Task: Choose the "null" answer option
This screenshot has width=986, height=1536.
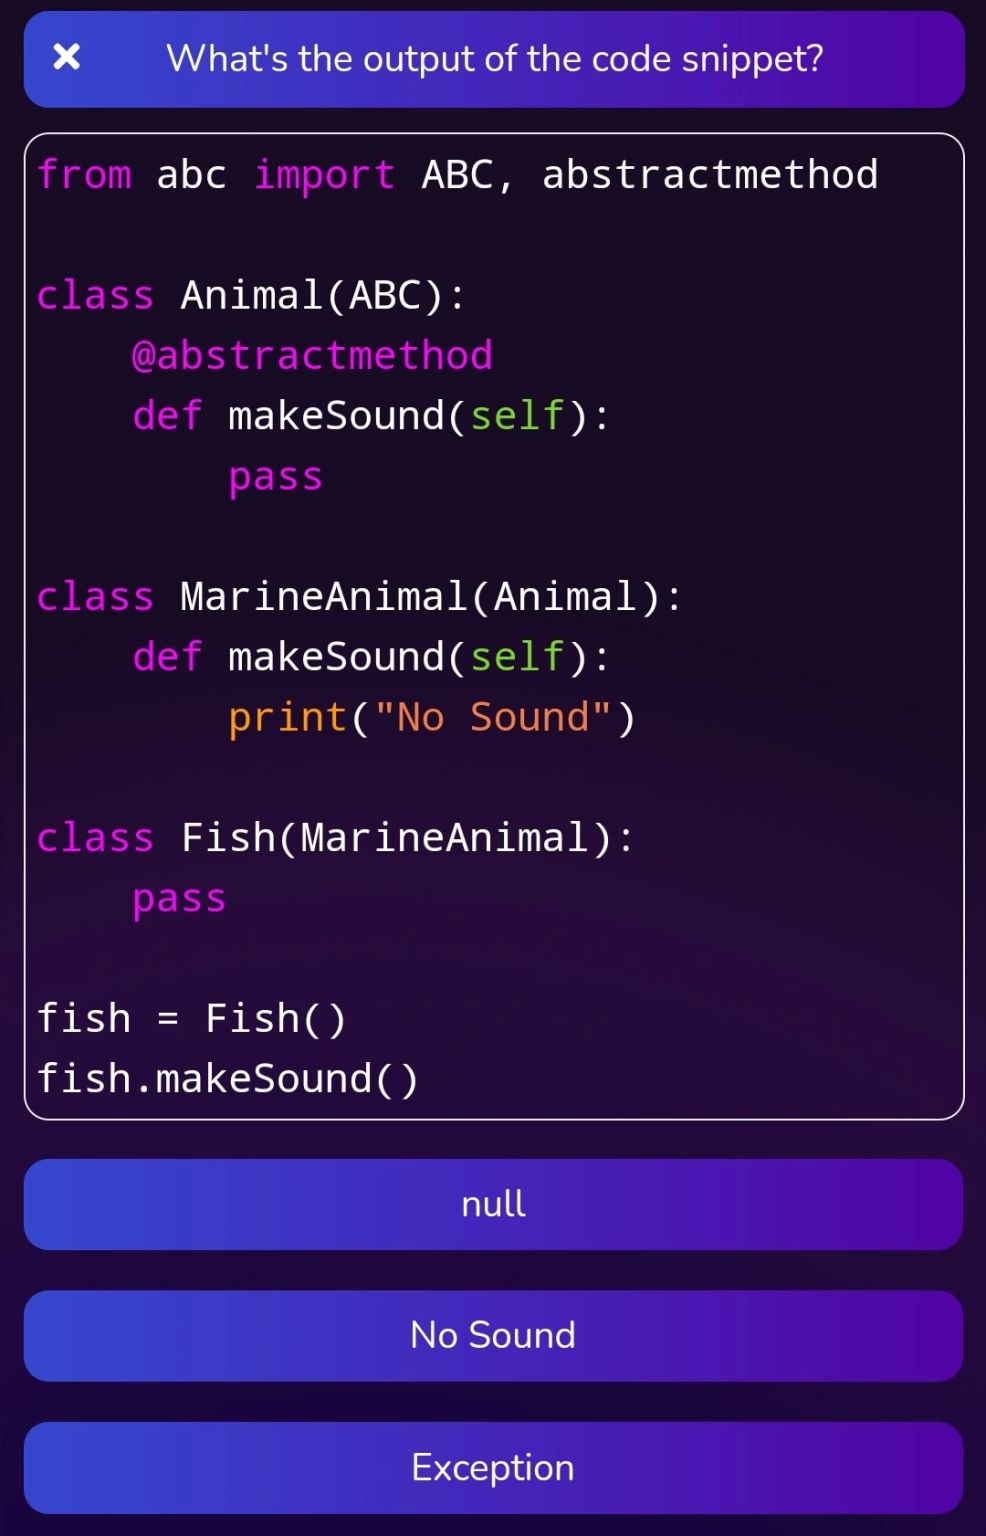Action: 493,1204
